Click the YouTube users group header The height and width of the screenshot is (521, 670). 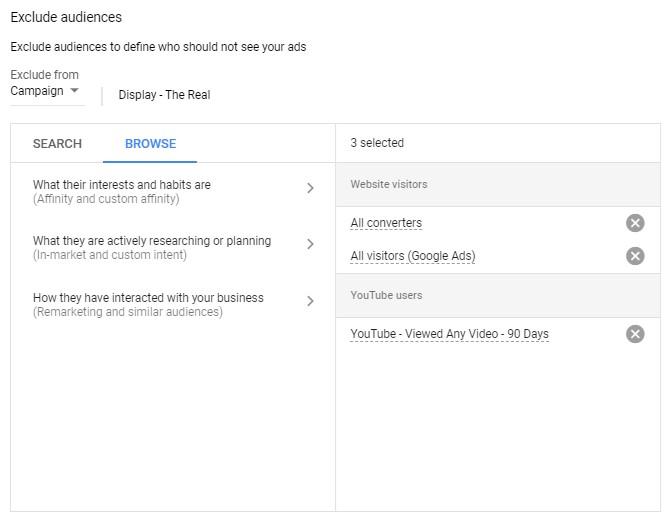coord(386,295)
